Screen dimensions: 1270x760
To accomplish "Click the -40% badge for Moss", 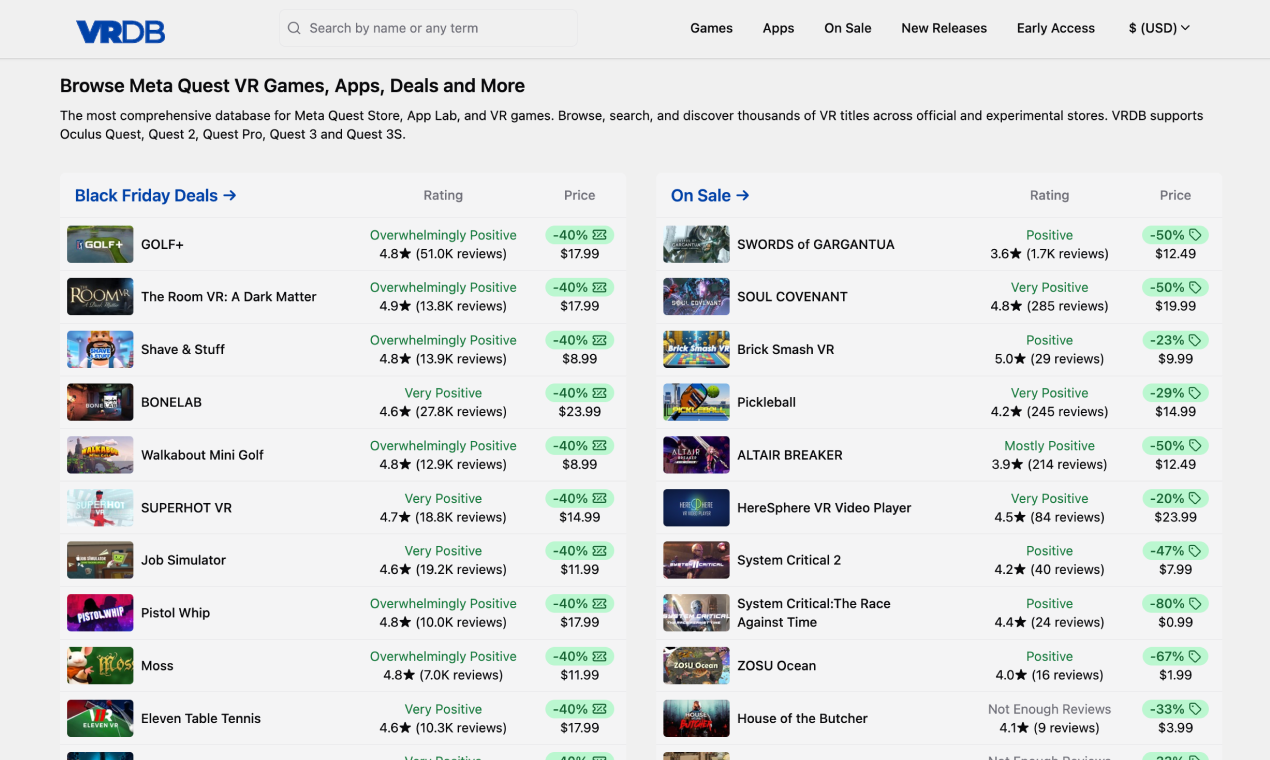I will pyautogui.click(x=579, y=656).
